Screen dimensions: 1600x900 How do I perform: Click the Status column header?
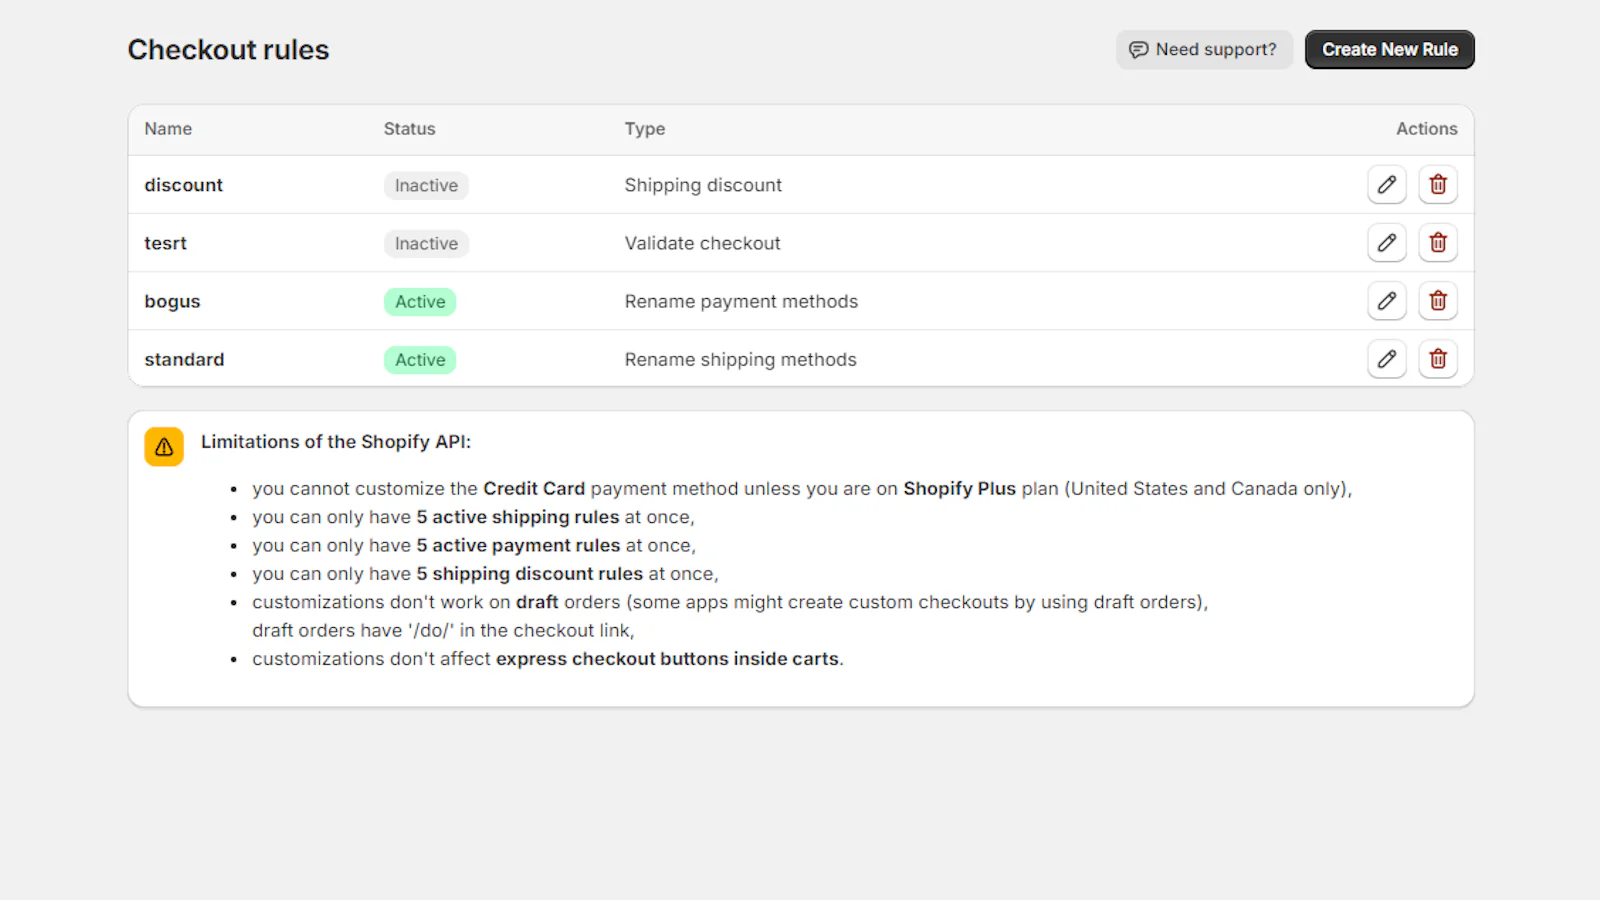tap(409, 129)
